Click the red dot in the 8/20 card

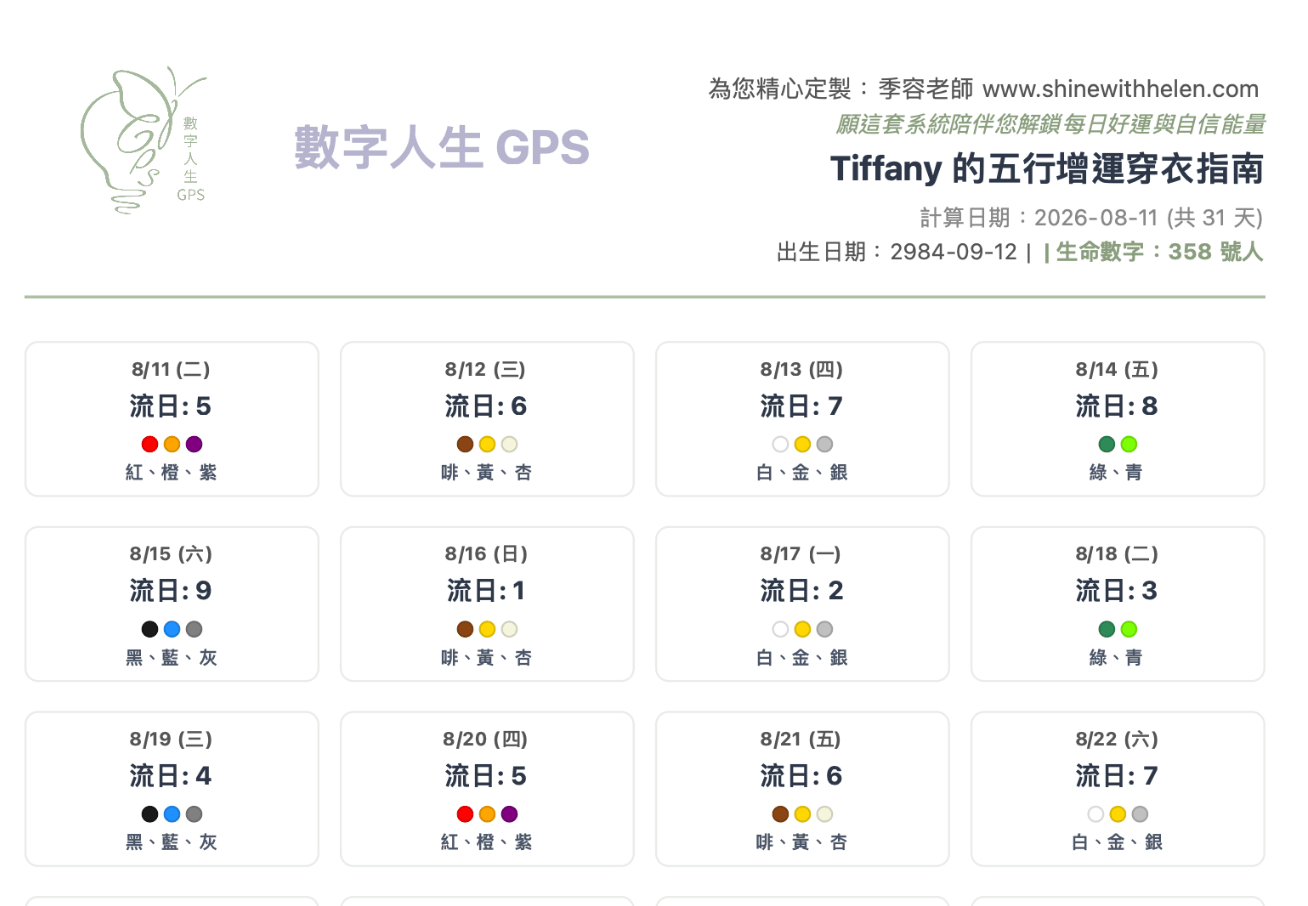(x=465, y=814)
